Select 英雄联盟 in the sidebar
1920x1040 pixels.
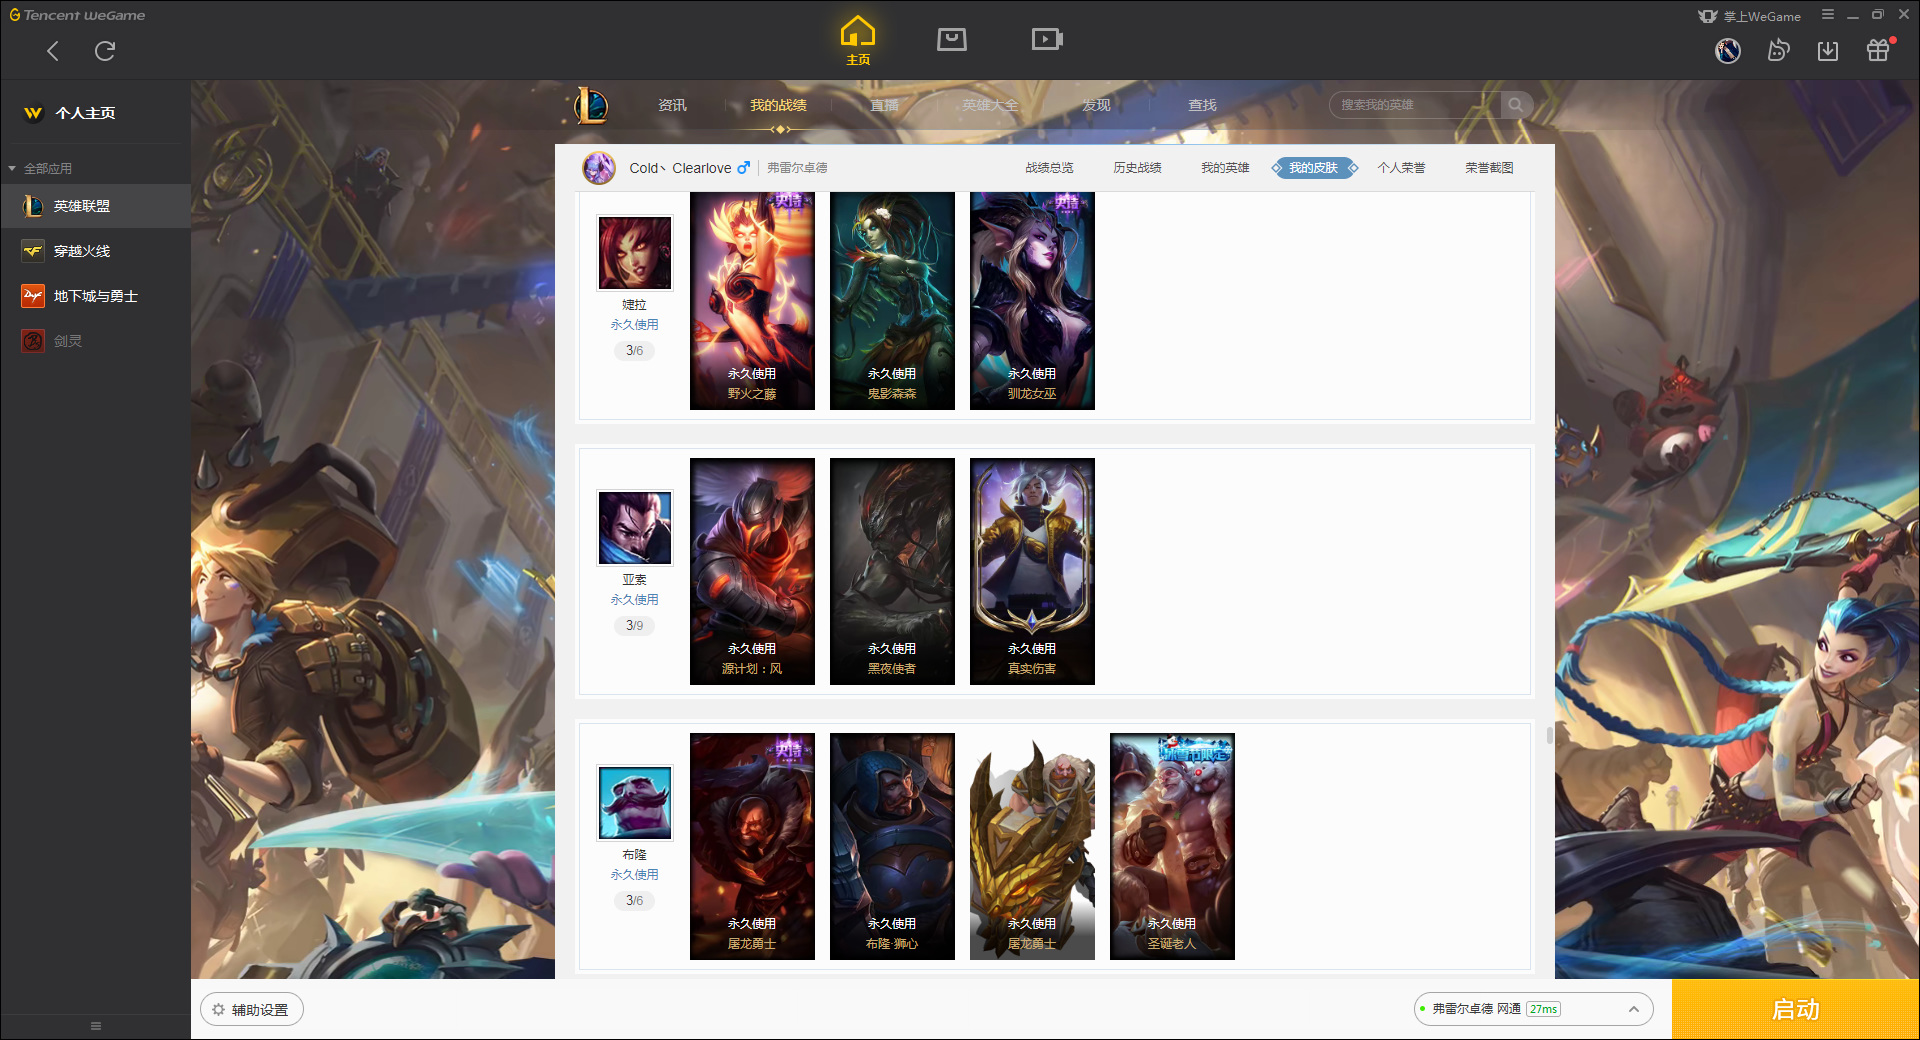tap(95, 206)
